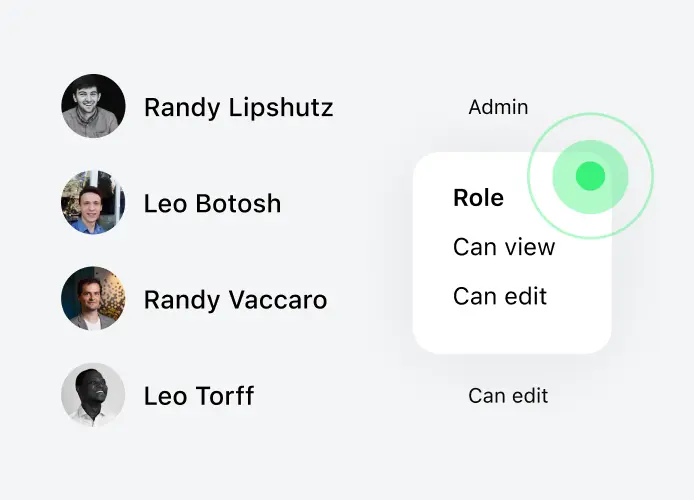Click the surname Torff in the bottom row
This screenshot has width=694, height=500.
point(222,396)
